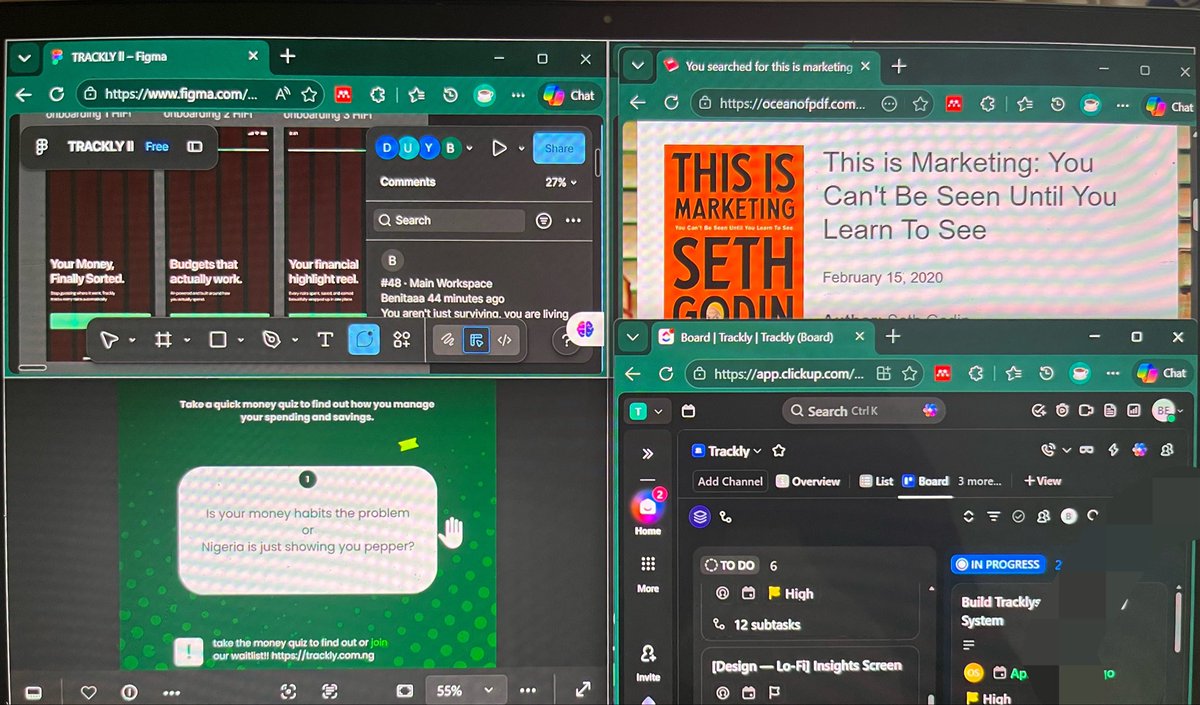Open fullscreen arrow icon in photo viewer
The height and width of the screenshot is (705, 1200).
(583, 690)
